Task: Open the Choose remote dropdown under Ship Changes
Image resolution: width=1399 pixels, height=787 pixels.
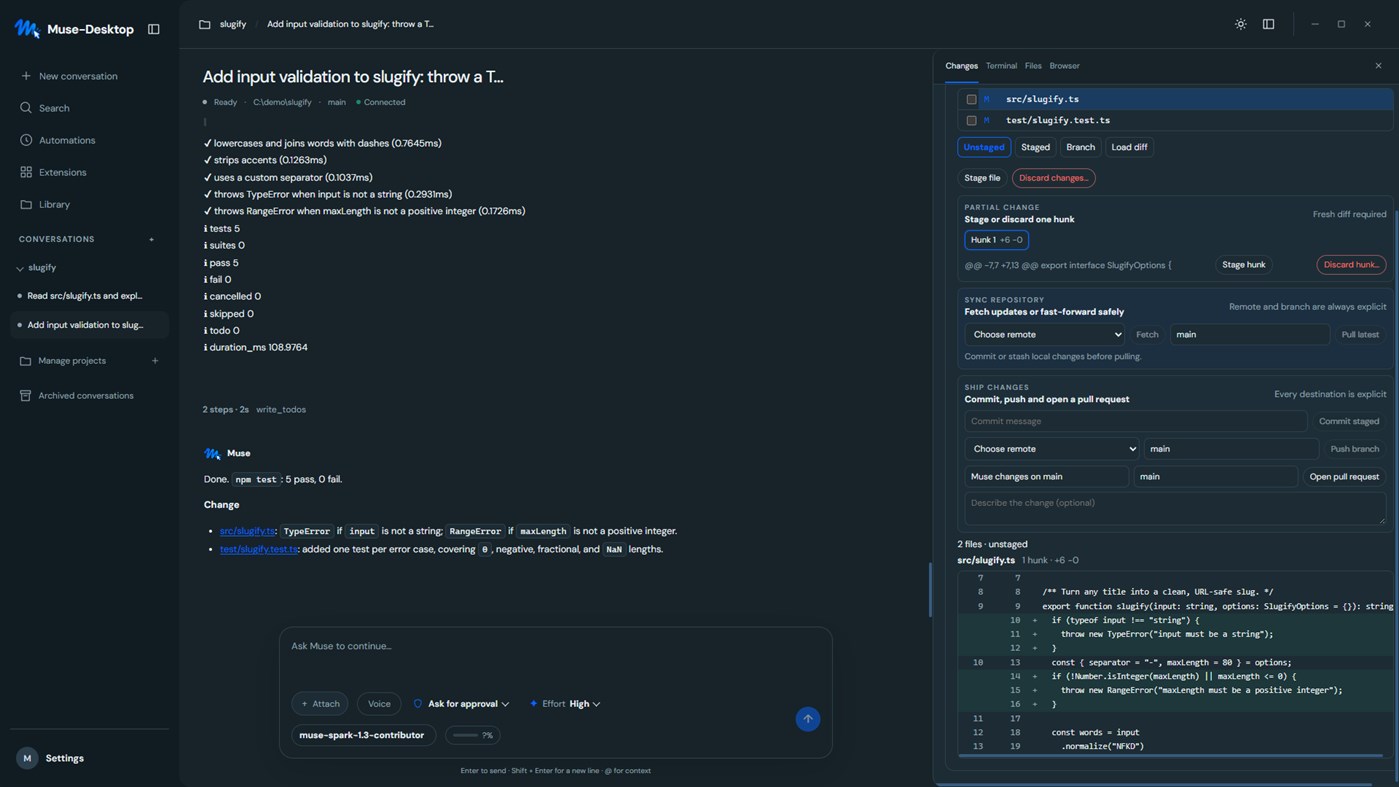Action: point(1052,449)
